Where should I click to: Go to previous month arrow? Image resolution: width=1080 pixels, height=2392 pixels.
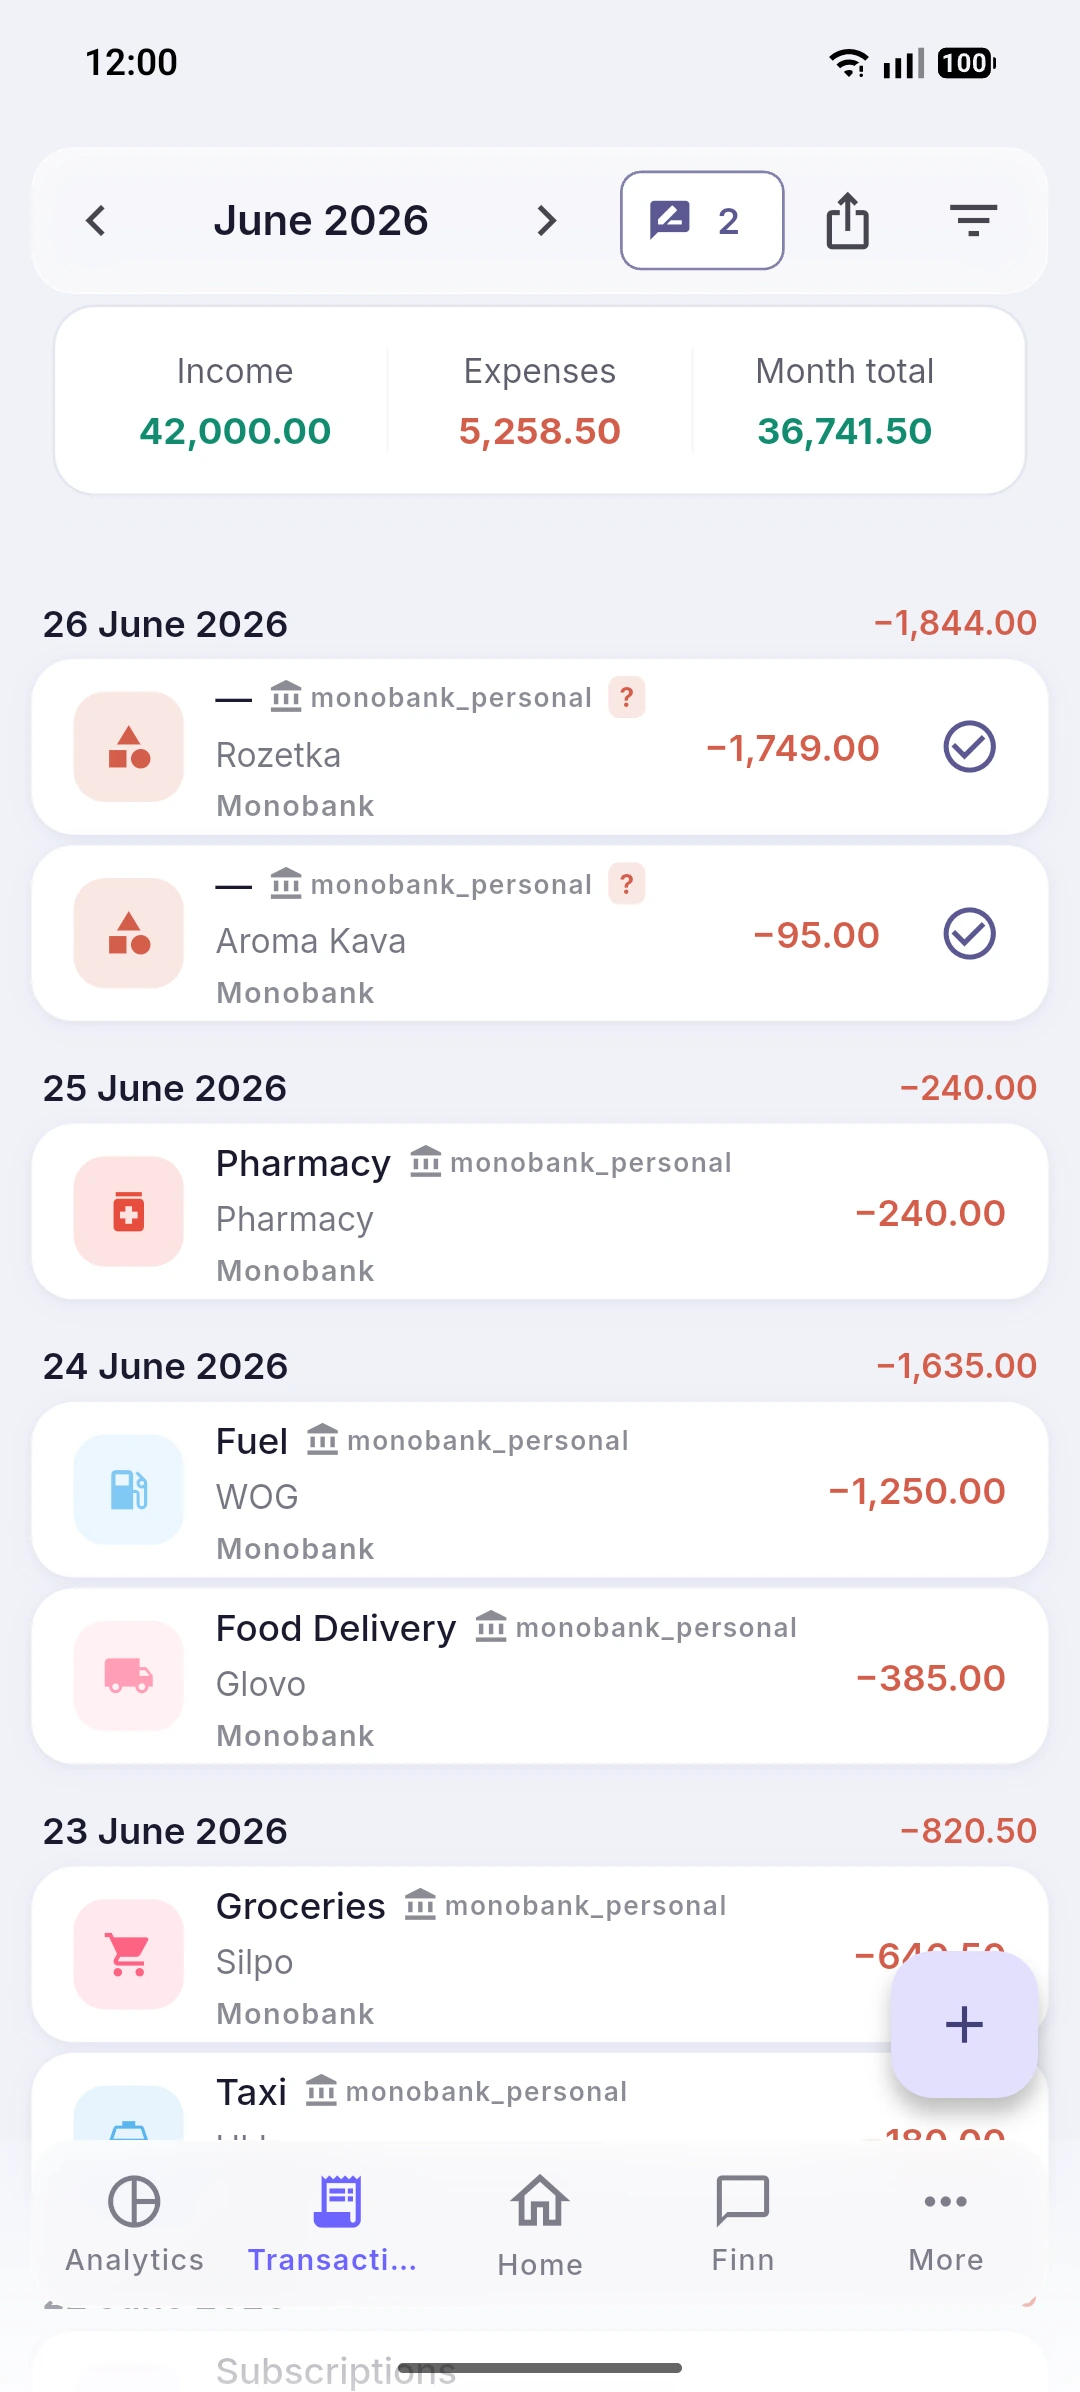coord(96,220)
